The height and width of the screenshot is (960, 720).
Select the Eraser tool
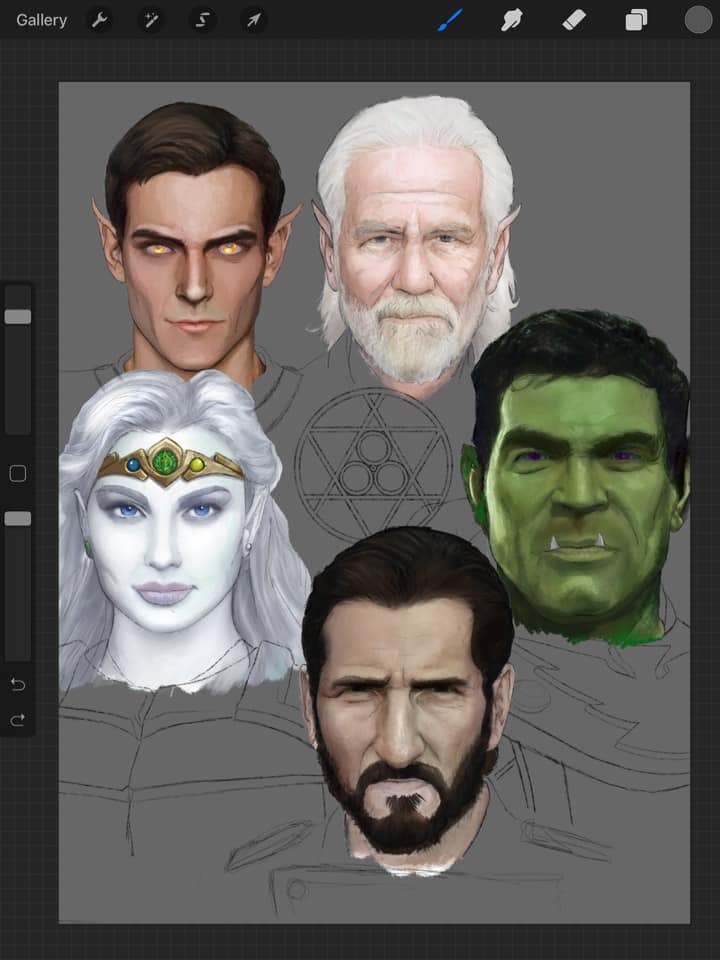(x=574, y=20)
